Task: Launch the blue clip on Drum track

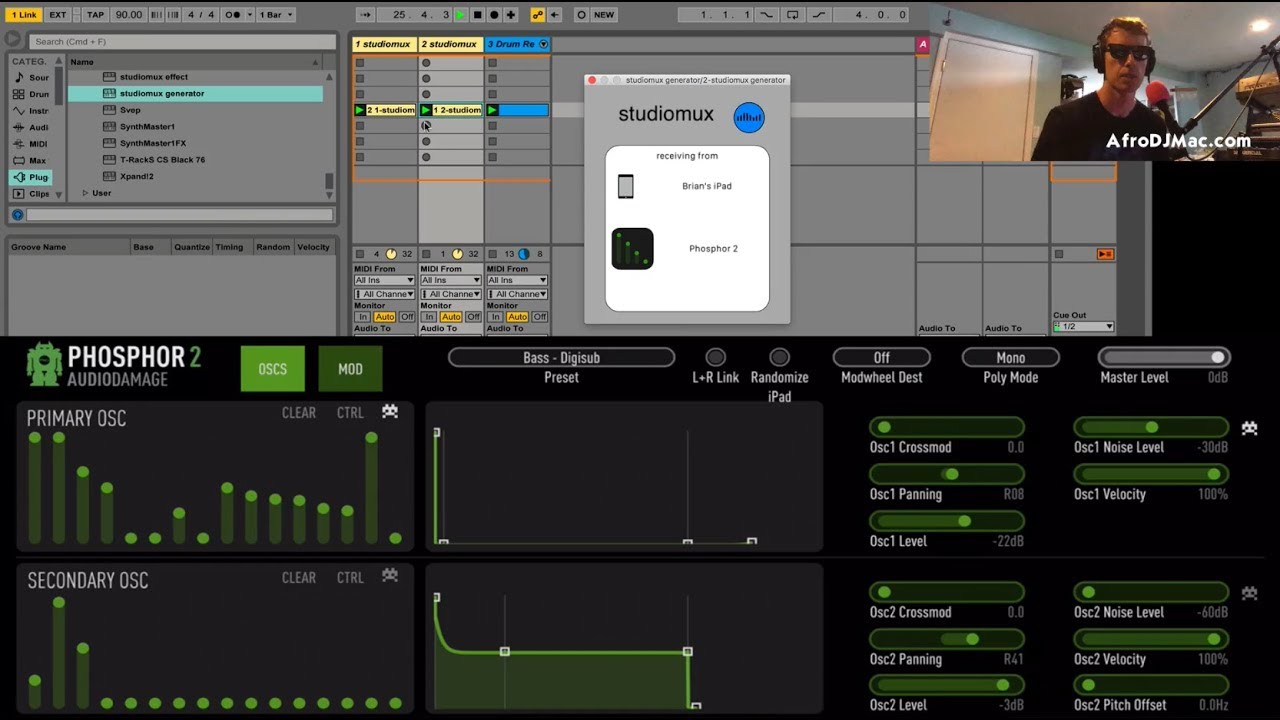Action: 491,110
